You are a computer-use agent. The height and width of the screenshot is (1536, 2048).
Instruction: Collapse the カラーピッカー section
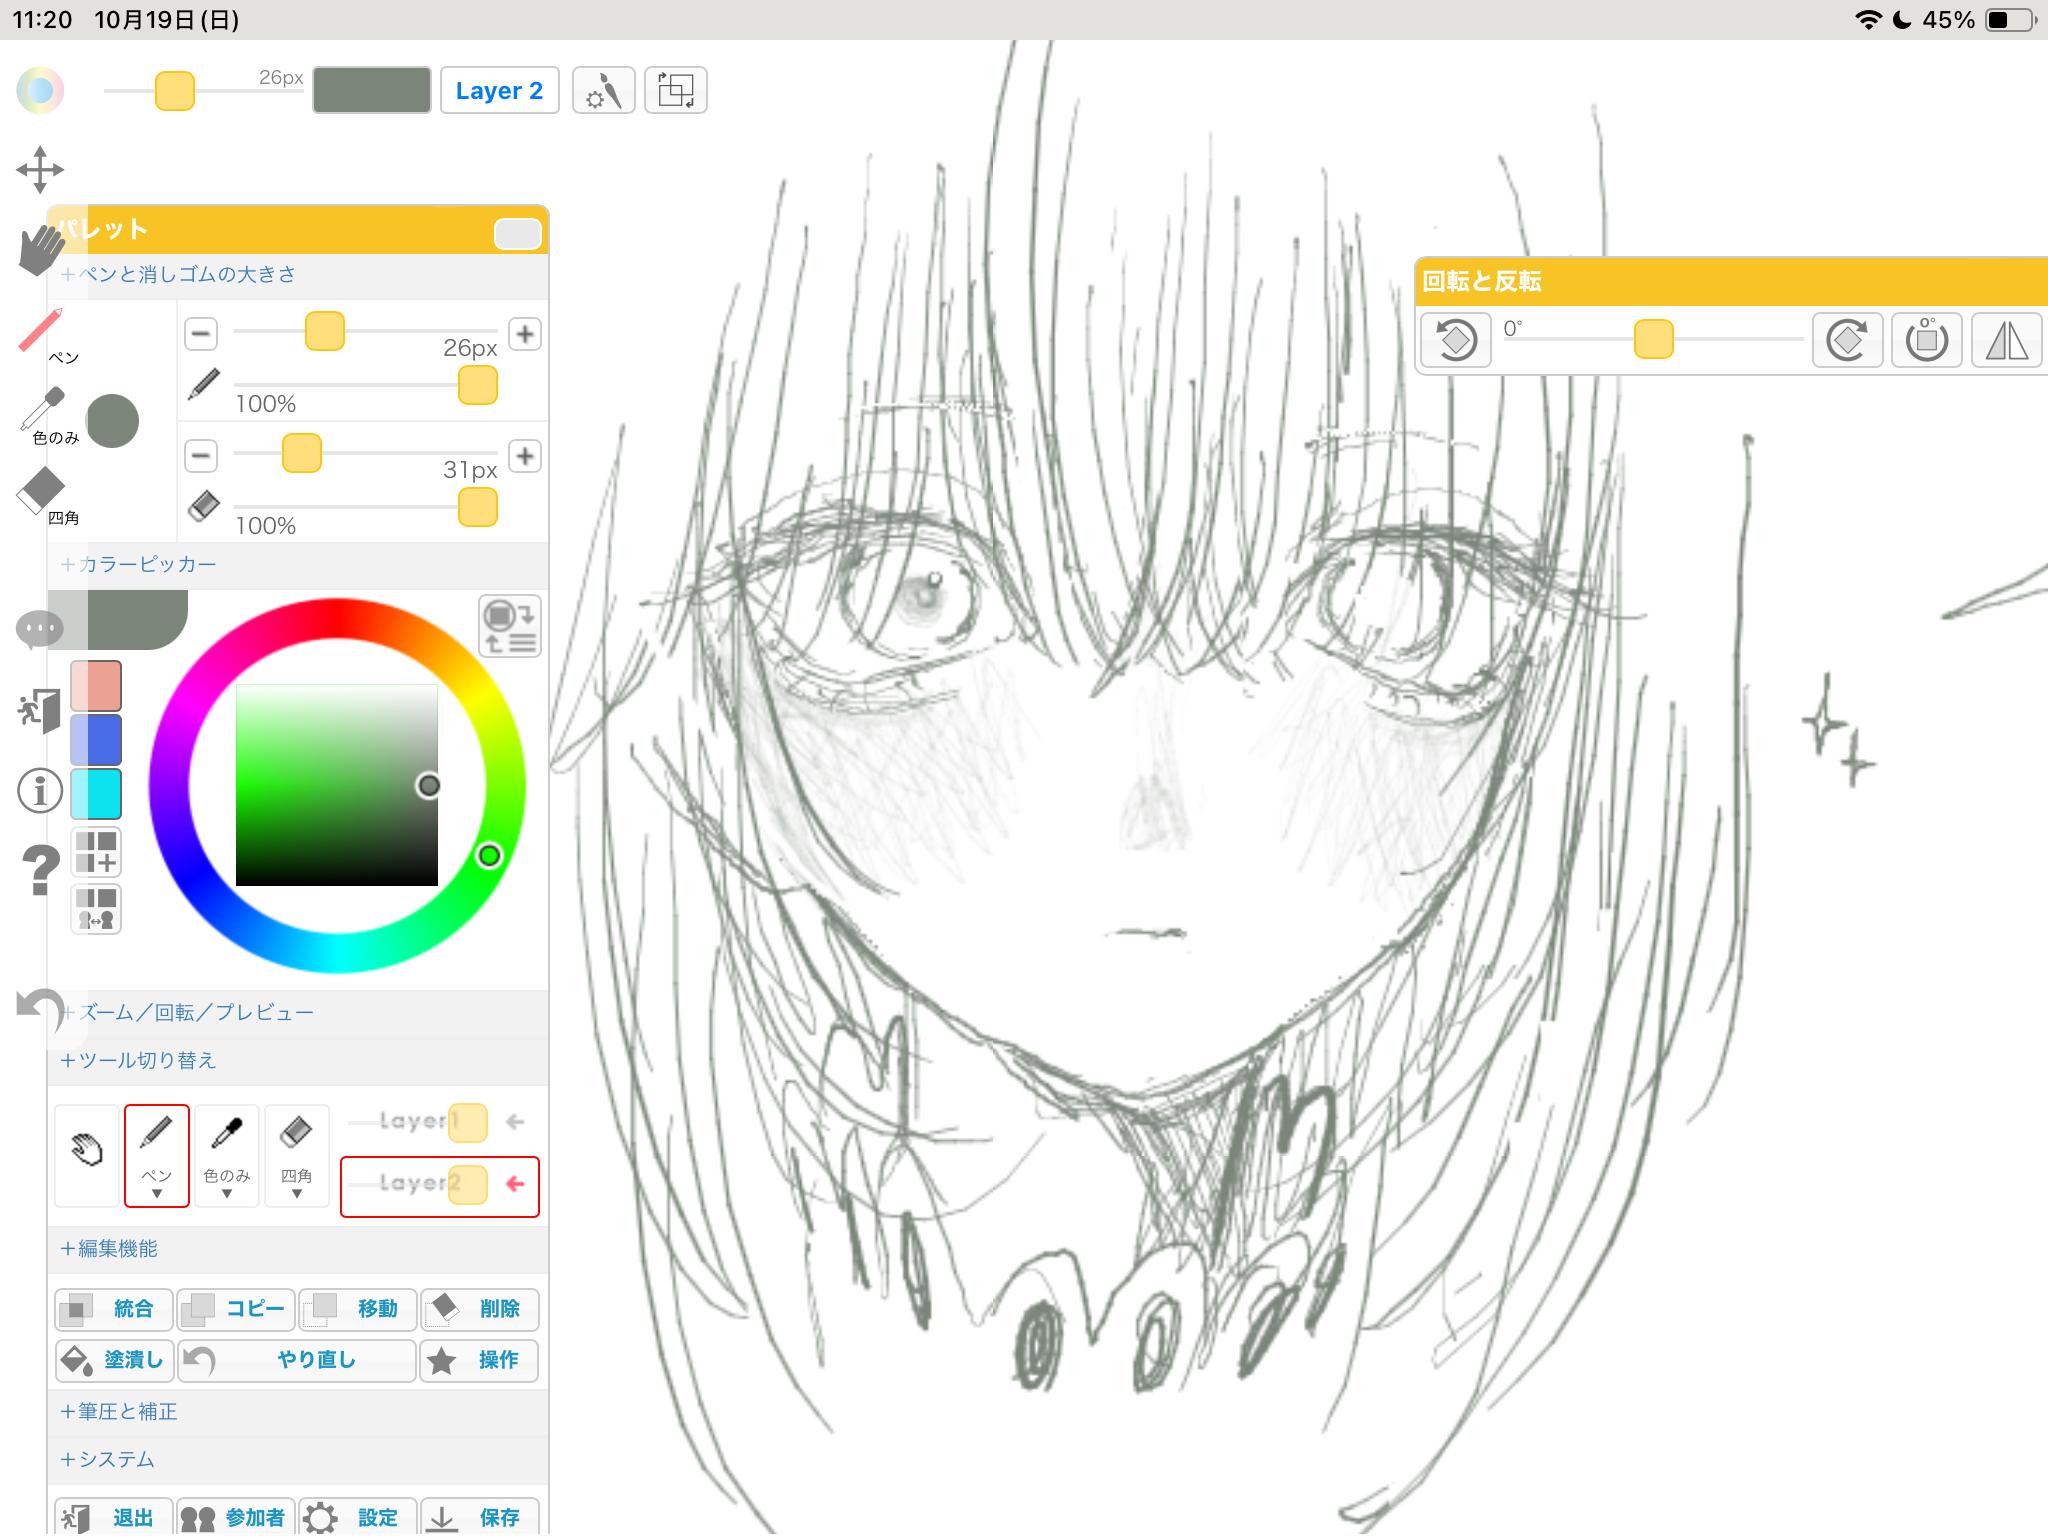click(x=138, y=565)
